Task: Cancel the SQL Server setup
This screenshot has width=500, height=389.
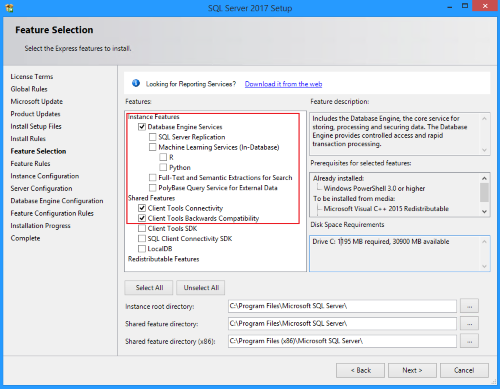Action: (x=464, y=370)
